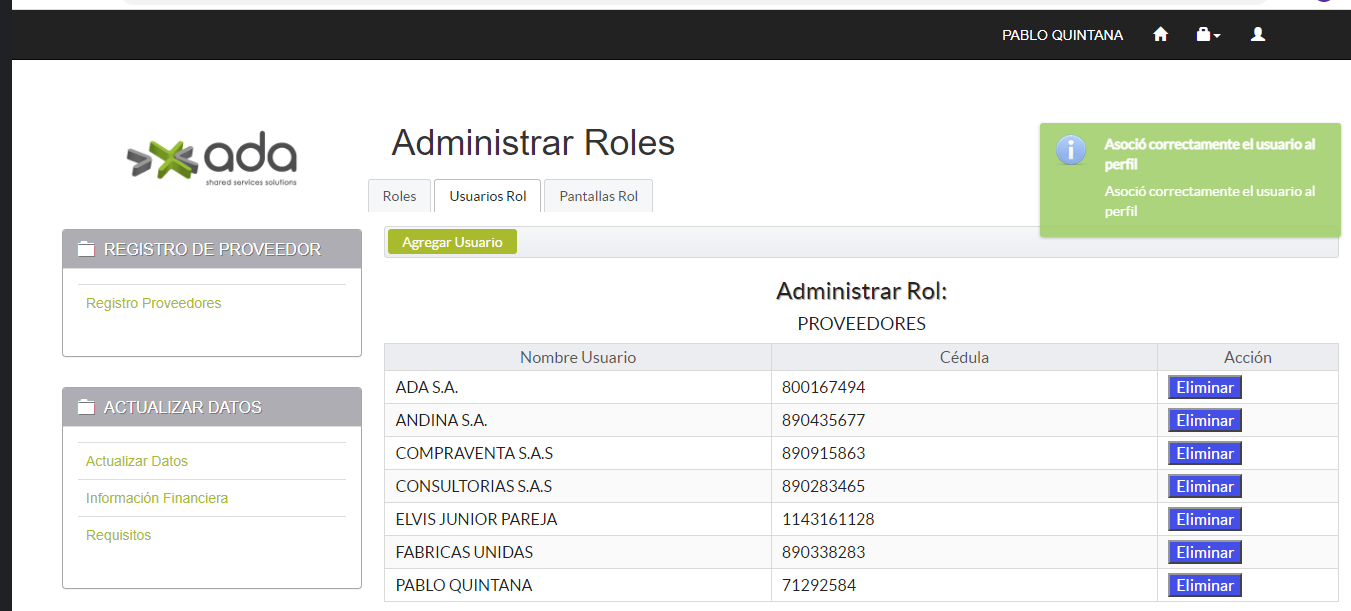Click Eliminar for ELVIS JUNIOR PAREJA
1351x611 pixels.
coord(1204,519)
